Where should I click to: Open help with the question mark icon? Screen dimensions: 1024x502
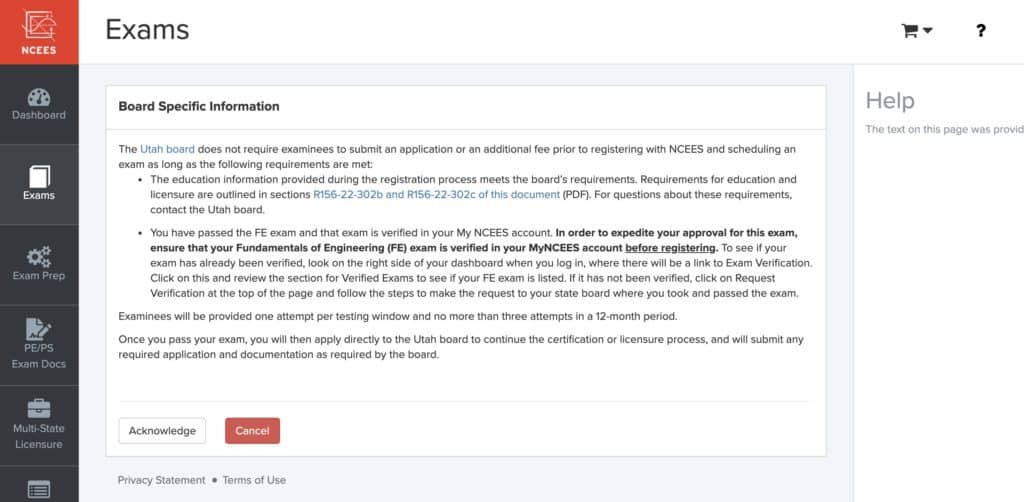point(981,31)
